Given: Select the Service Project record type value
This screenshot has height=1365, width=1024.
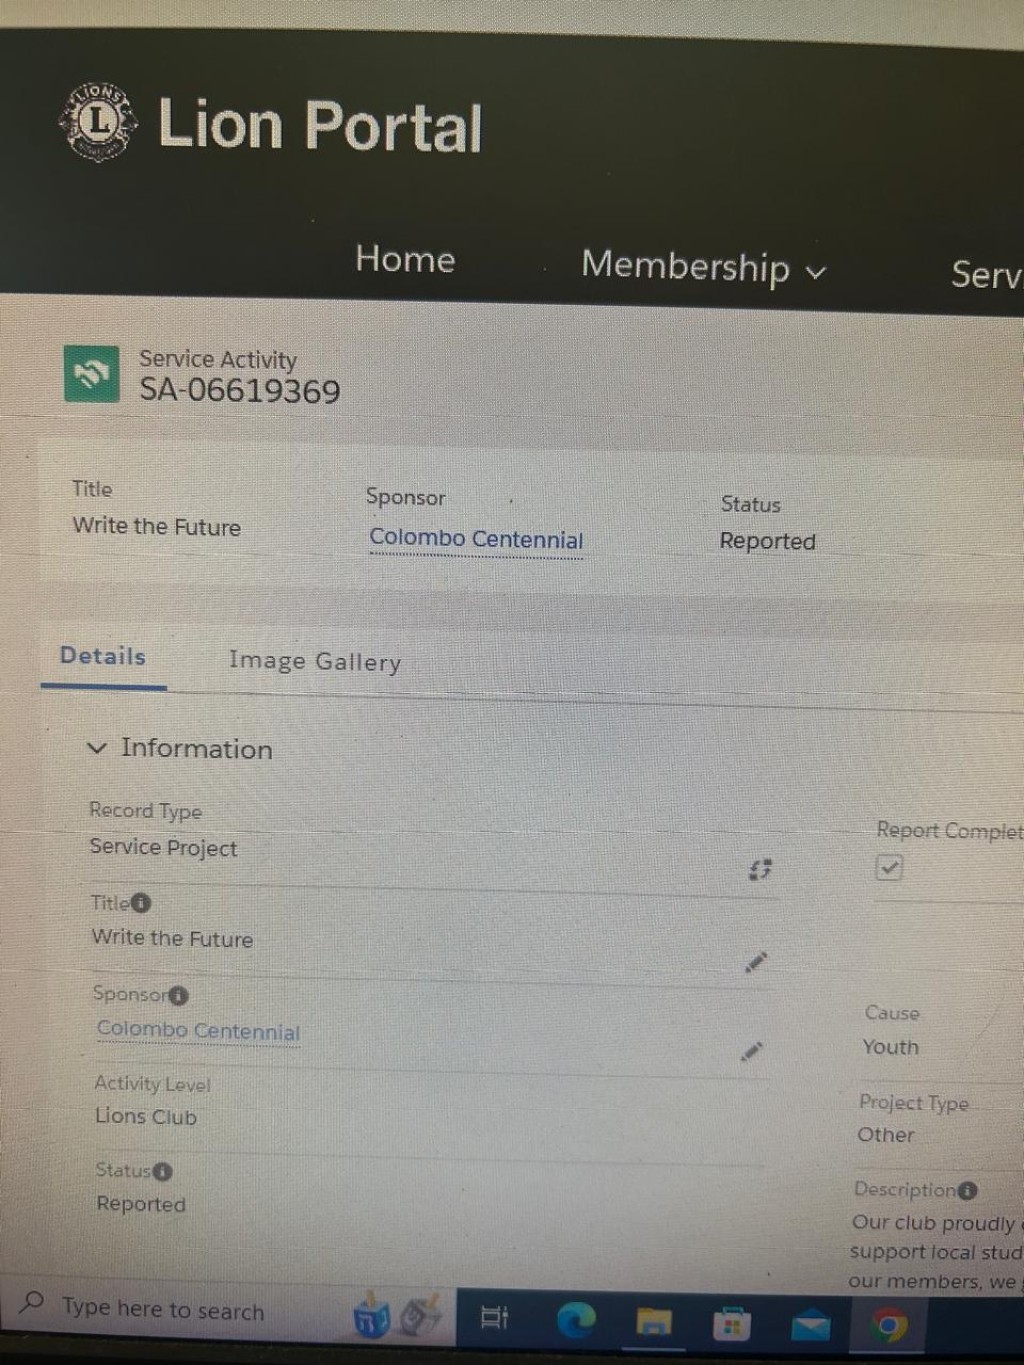Looking at the screenshot, I should tap(164, 847).
